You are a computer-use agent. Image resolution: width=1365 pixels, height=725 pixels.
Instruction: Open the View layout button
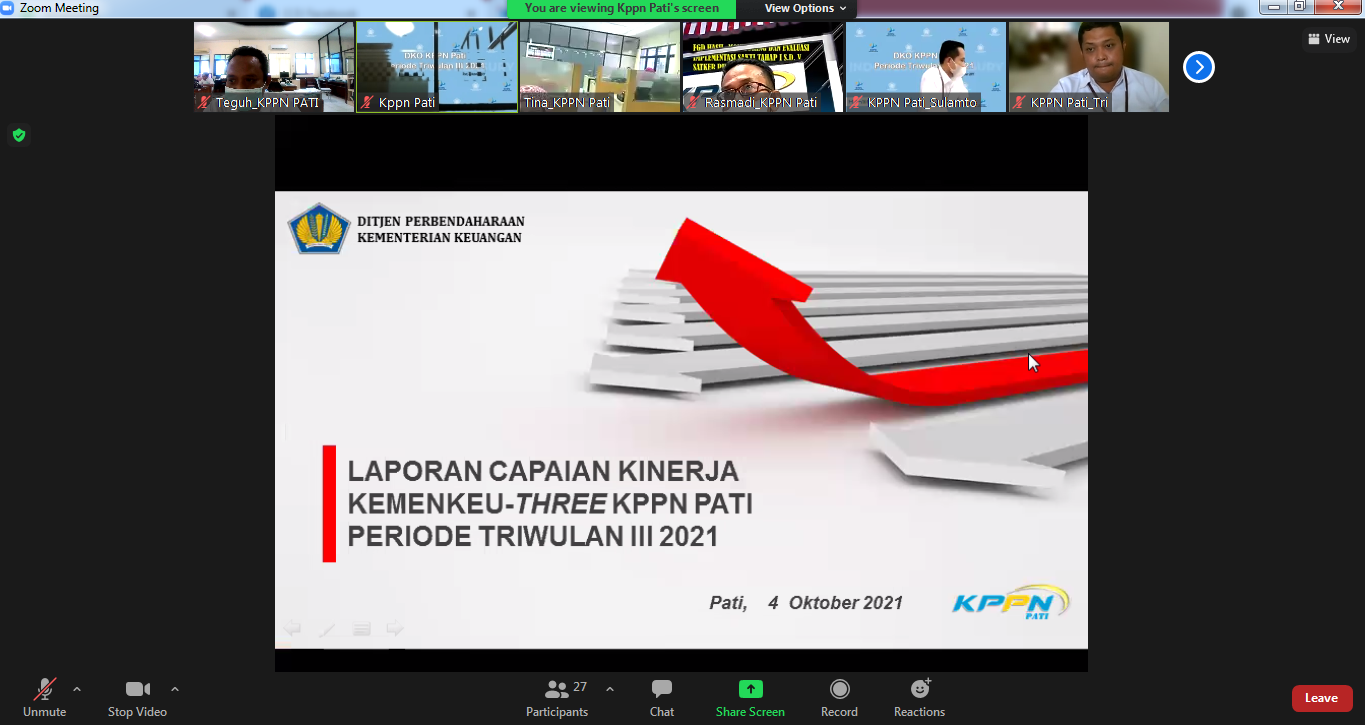click(x=1329, y=39)
